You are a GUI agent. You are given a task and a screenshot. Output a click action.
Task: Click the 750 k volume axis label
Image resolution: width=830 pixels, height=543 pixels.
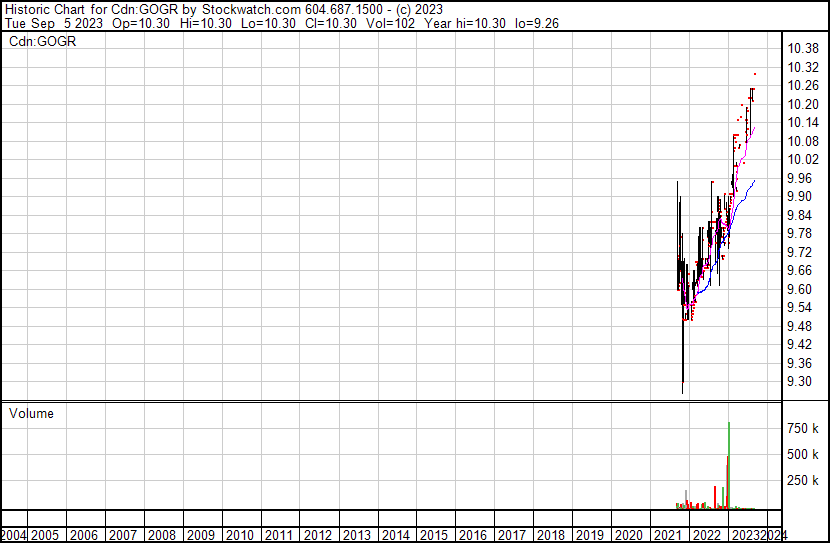tap(803, 429)
